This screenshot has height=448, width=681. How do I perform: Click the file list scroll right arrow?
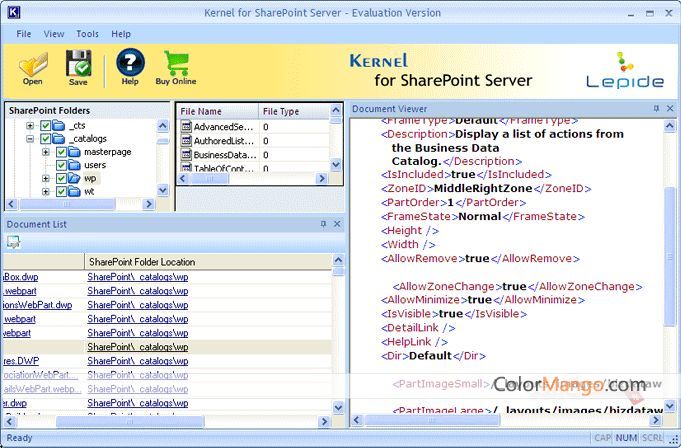pyautogui.click(x=321, y=178)
